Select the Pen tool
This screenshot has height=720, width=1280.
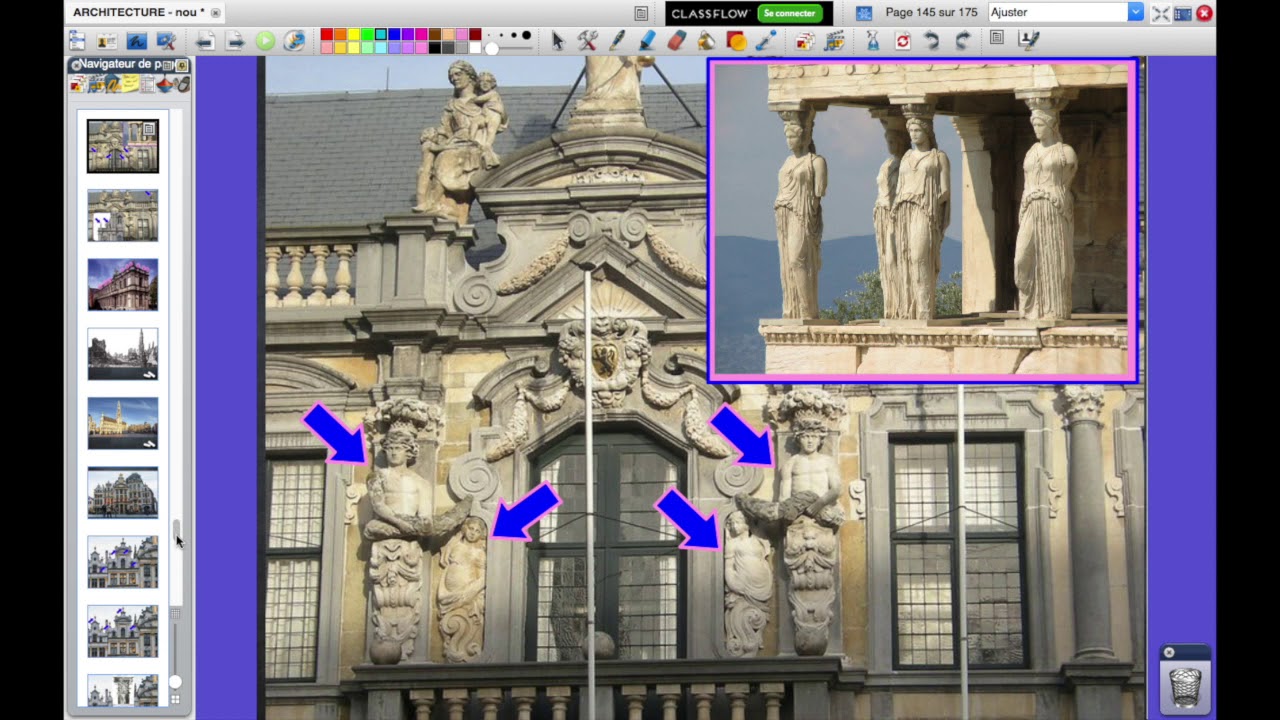pos(617,41)
